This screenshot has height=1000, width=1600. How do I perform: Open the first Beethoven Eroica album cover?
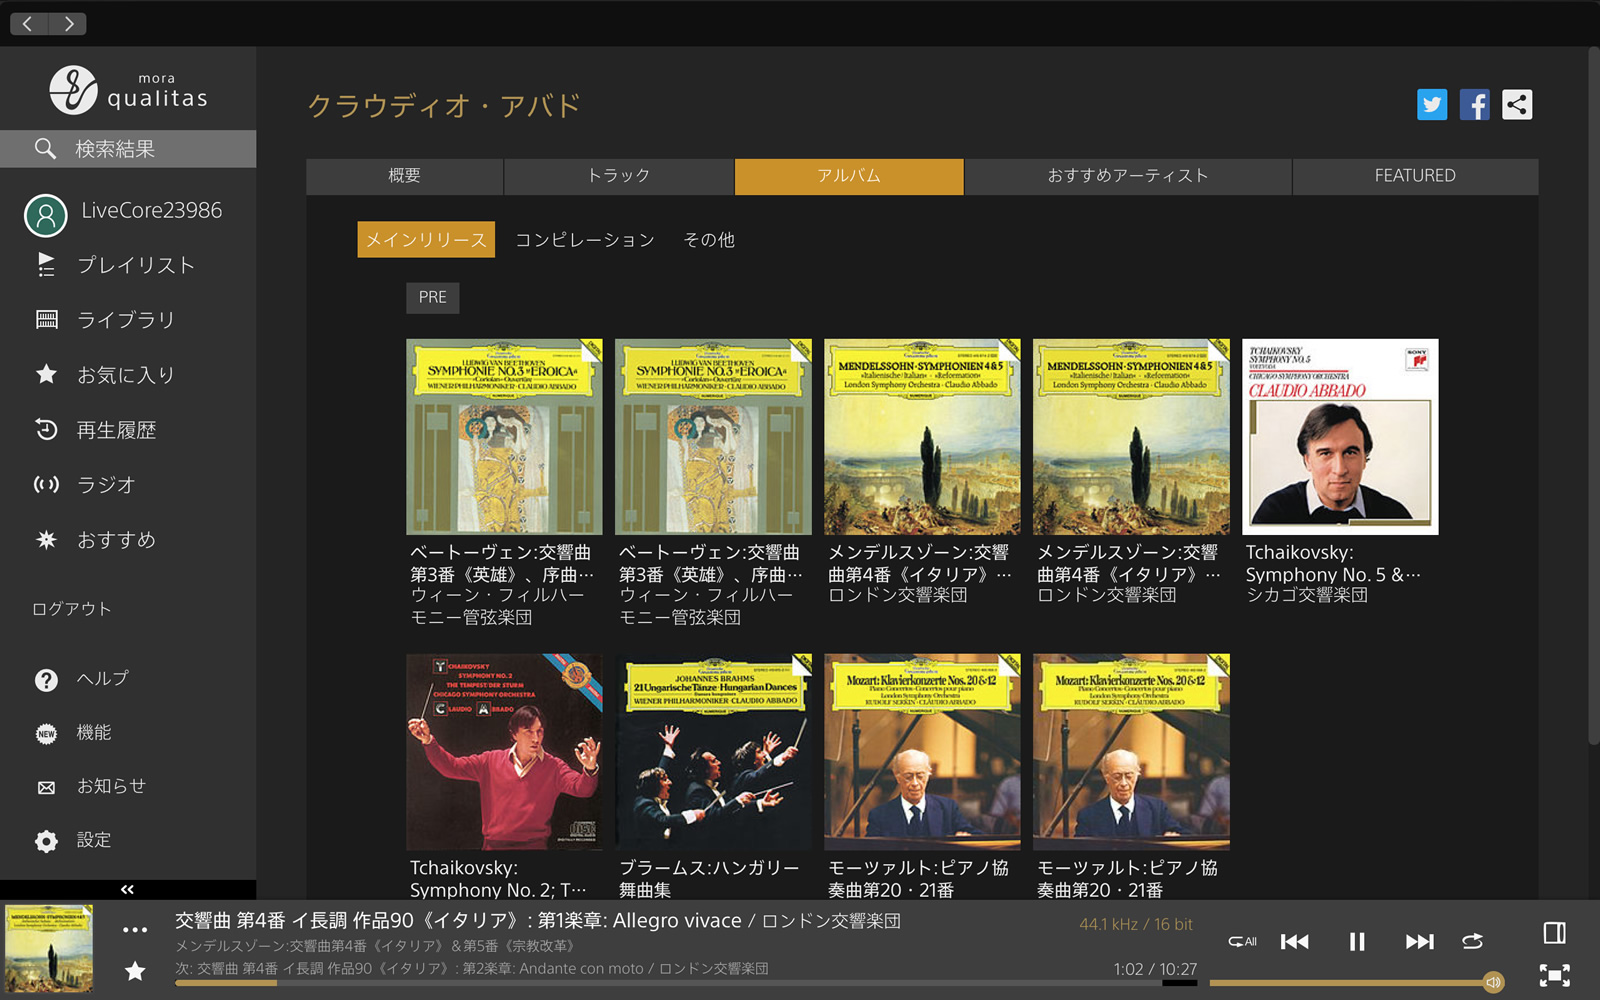pyautogui.click(x=504, y=437)
